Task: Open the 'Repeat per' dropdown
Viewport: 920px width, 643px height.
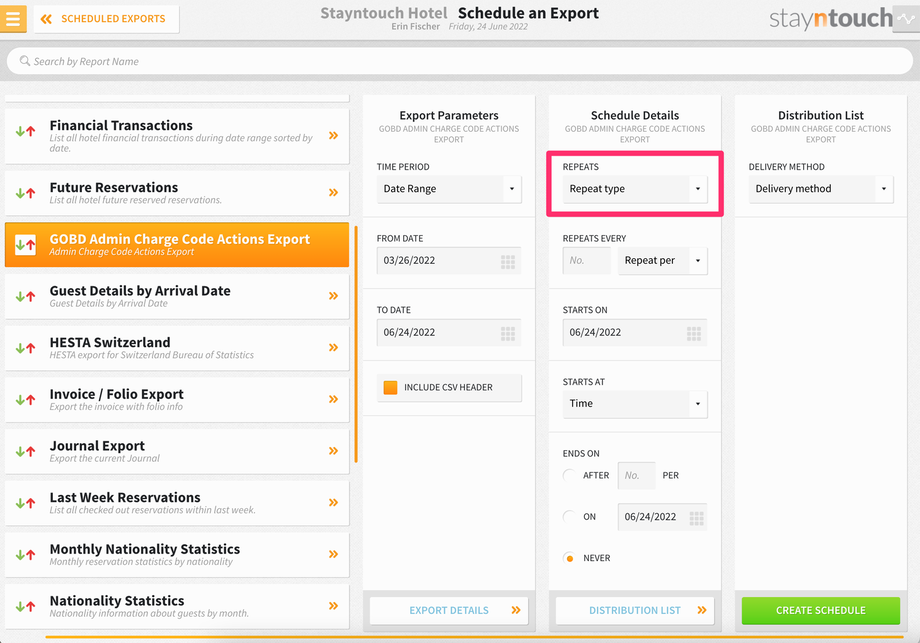Action: point(662,260)
